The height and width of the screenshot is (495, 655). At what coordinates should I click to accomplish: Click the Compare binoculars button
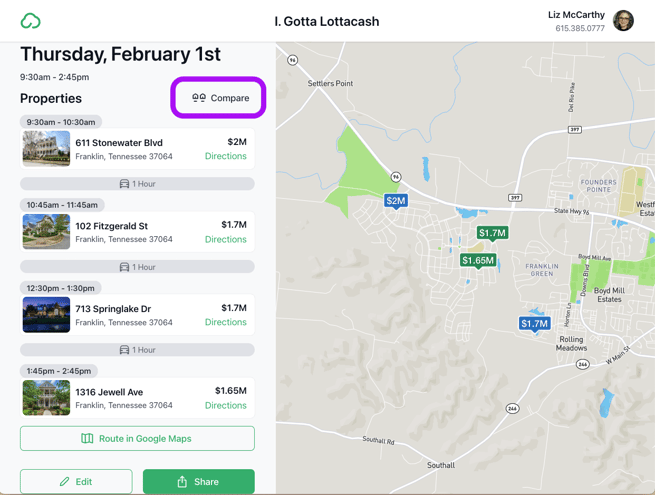pos(220,98)
